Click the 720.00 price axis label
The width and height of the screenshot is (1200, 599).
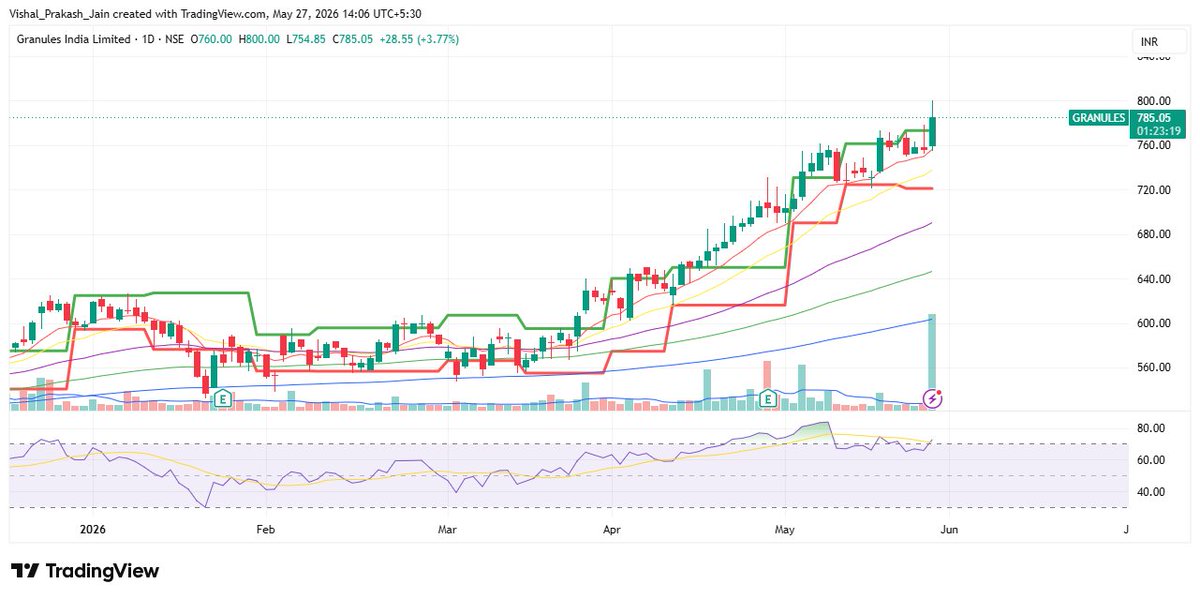1153,190
